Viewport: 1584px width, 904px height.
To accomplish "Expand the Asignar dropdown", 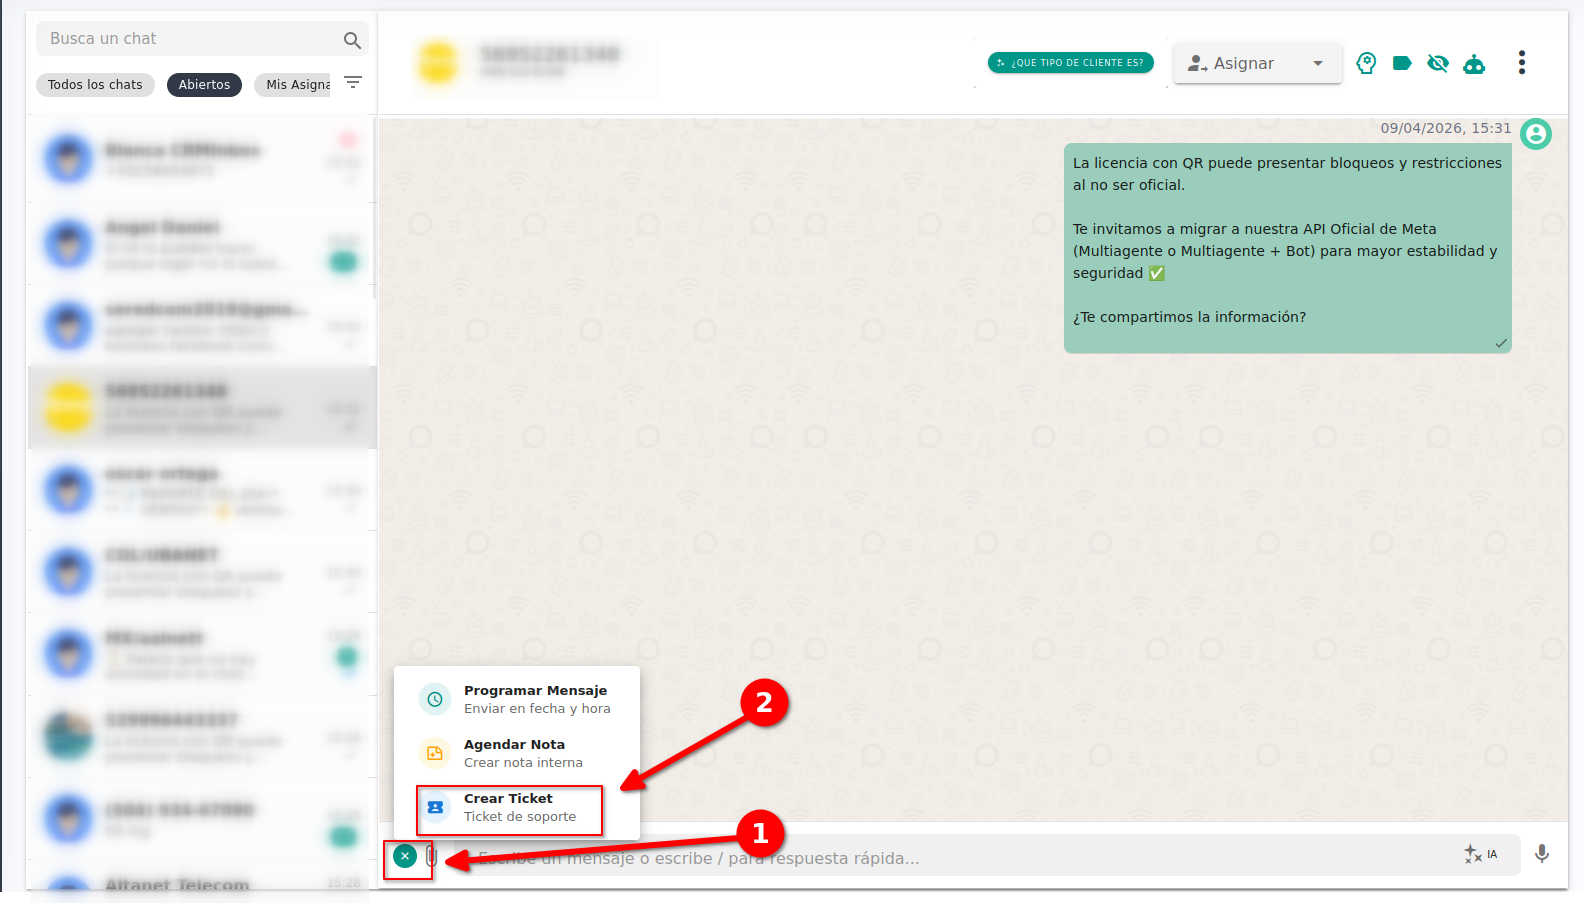I will (x=1257, y=63).
